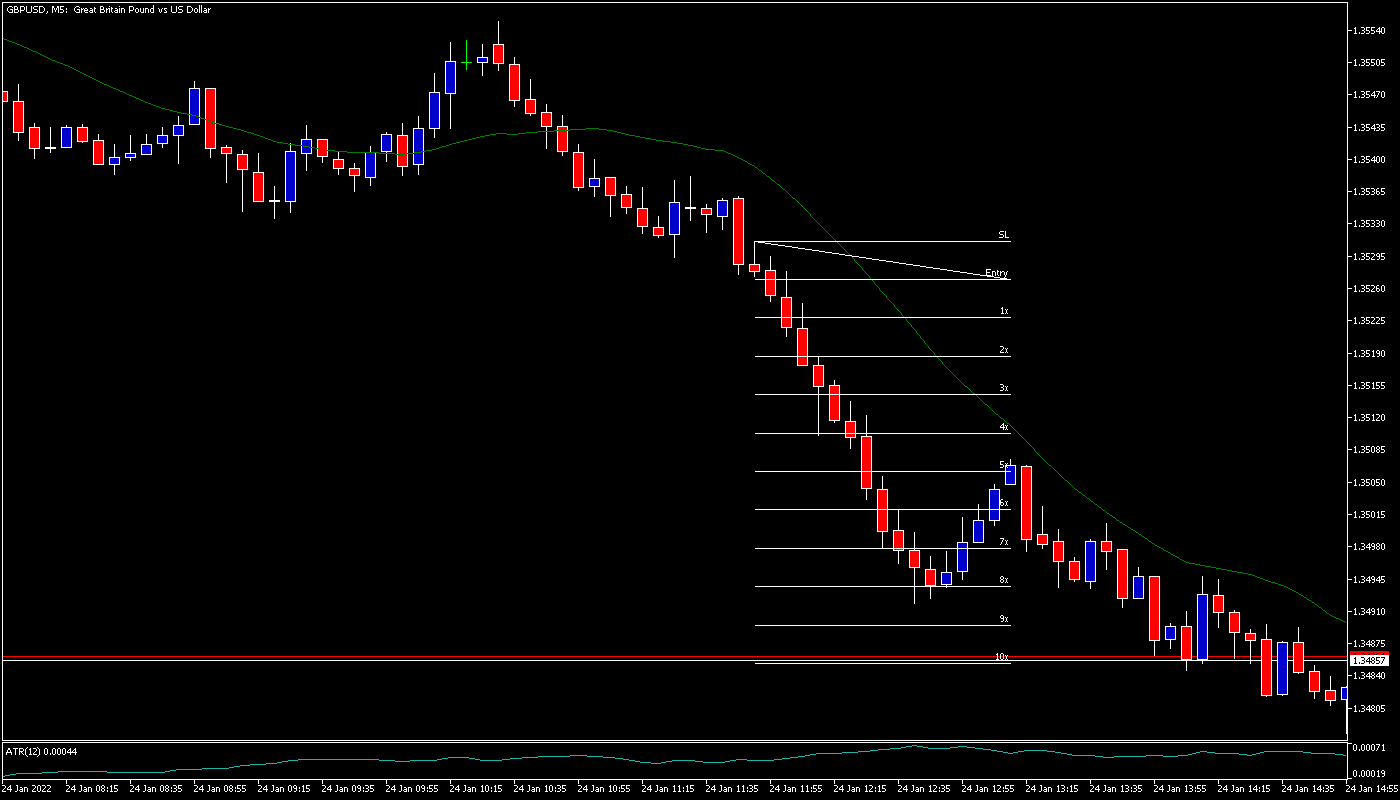
Task: Click time axis label 24 Jan 12:55
Action: coord(988,789)
